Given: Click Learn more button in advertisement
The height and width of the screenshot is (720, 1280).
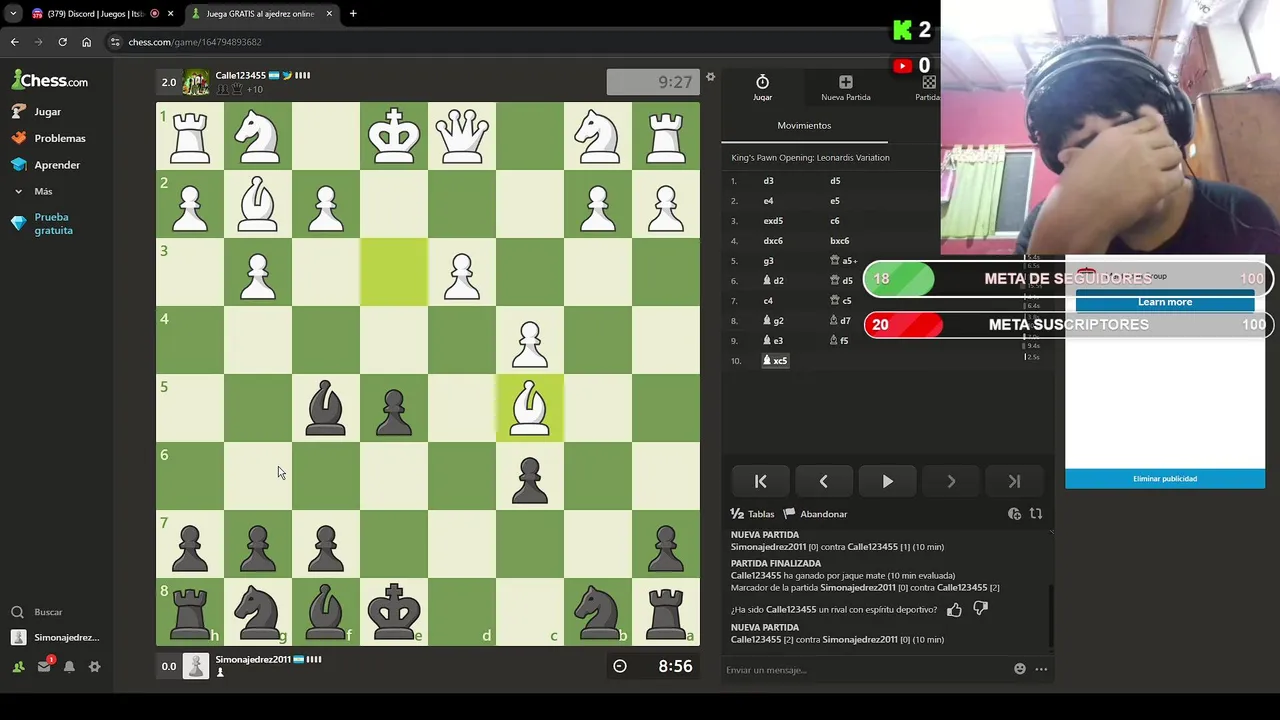Looking at the screenshot, I should [x=1165, y=302].
